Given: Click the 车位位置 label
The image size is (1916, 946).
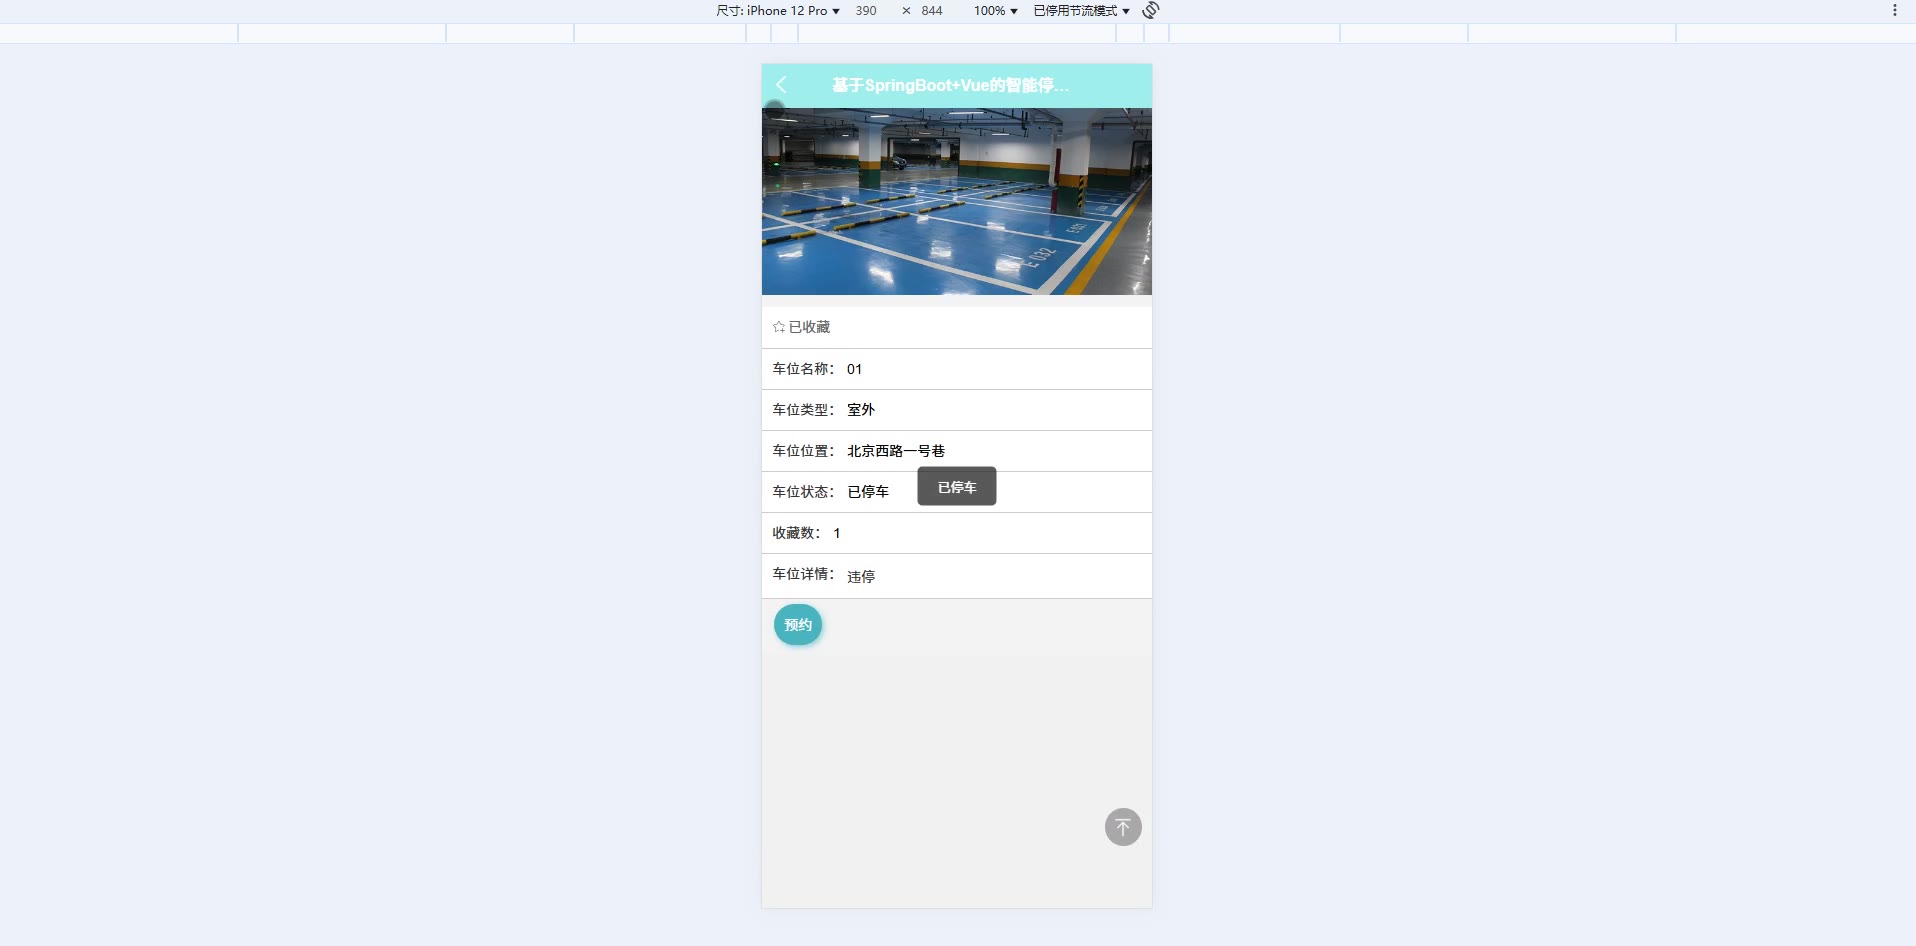Looking at the screenshot, I should (803, 451).
